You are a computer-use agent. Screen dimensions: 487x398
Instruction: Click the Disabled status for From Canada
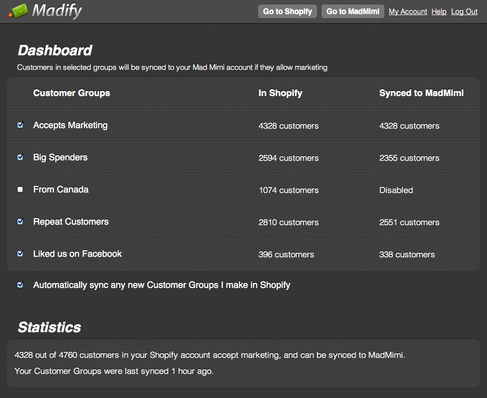(396, 190)
